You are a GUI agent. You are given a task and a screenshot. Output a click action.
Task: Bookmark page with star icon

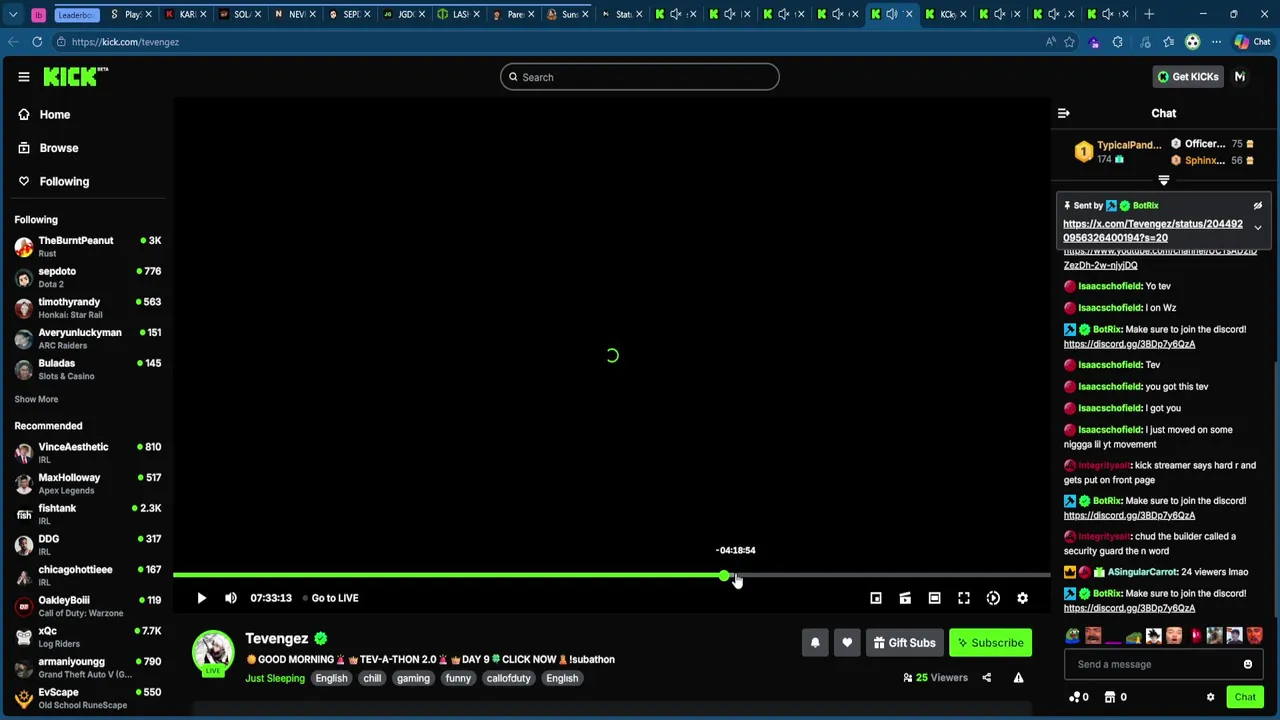(x=1069, y=42)
